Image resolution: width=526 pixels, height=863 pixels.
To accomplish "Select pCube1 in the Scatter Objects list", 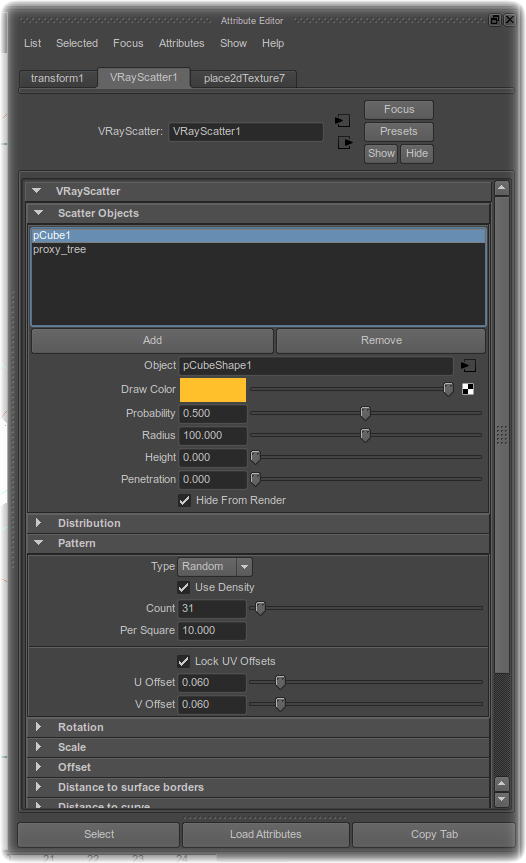I will 259,236.
